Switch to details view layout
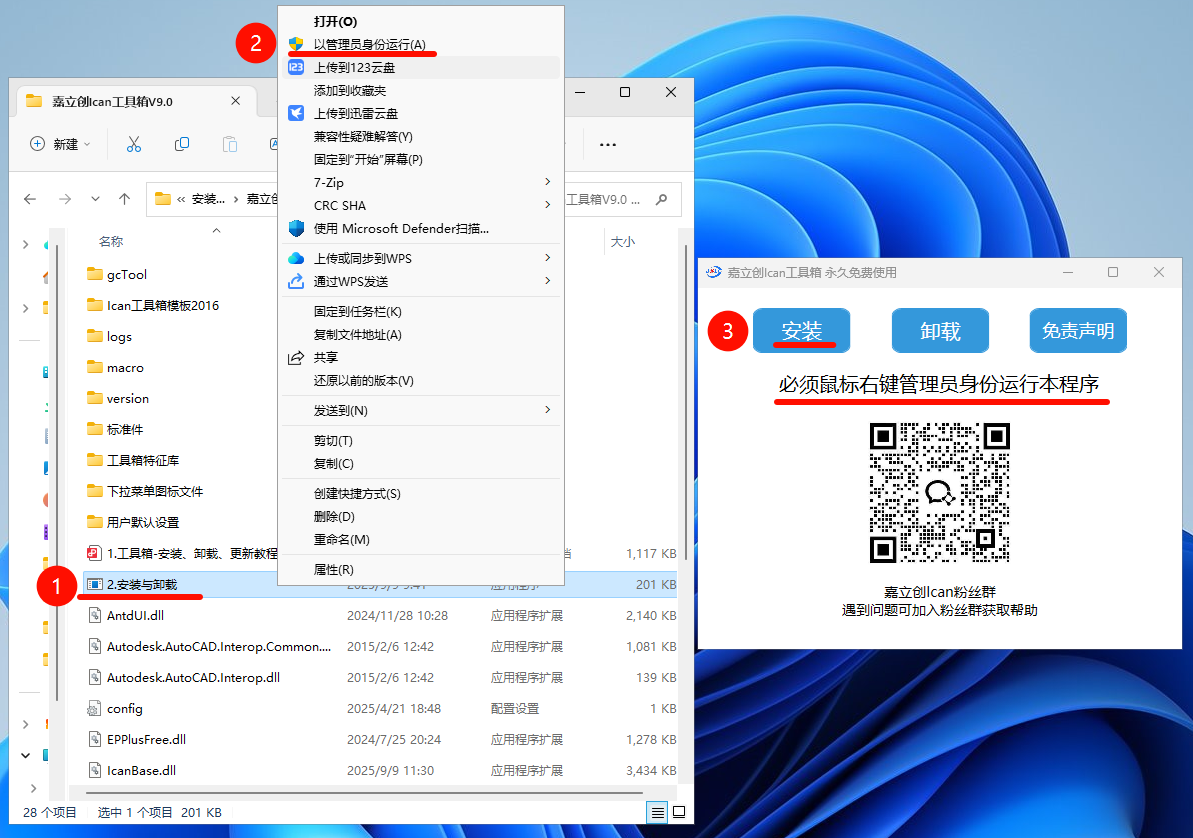Viewport: 1193px width, 838px height. pyautogui.click(x=657, y=812)
